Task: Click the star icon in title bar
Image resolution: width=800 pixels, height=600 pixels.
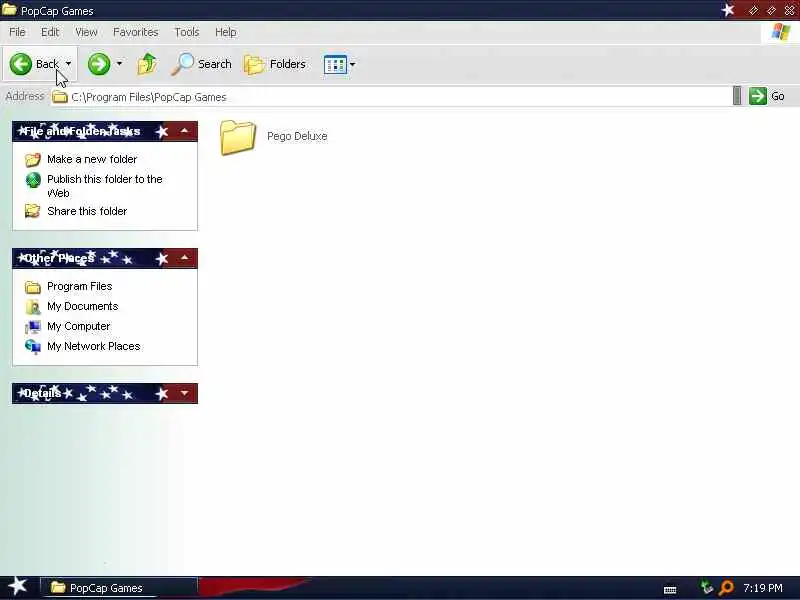Action: 728,10
